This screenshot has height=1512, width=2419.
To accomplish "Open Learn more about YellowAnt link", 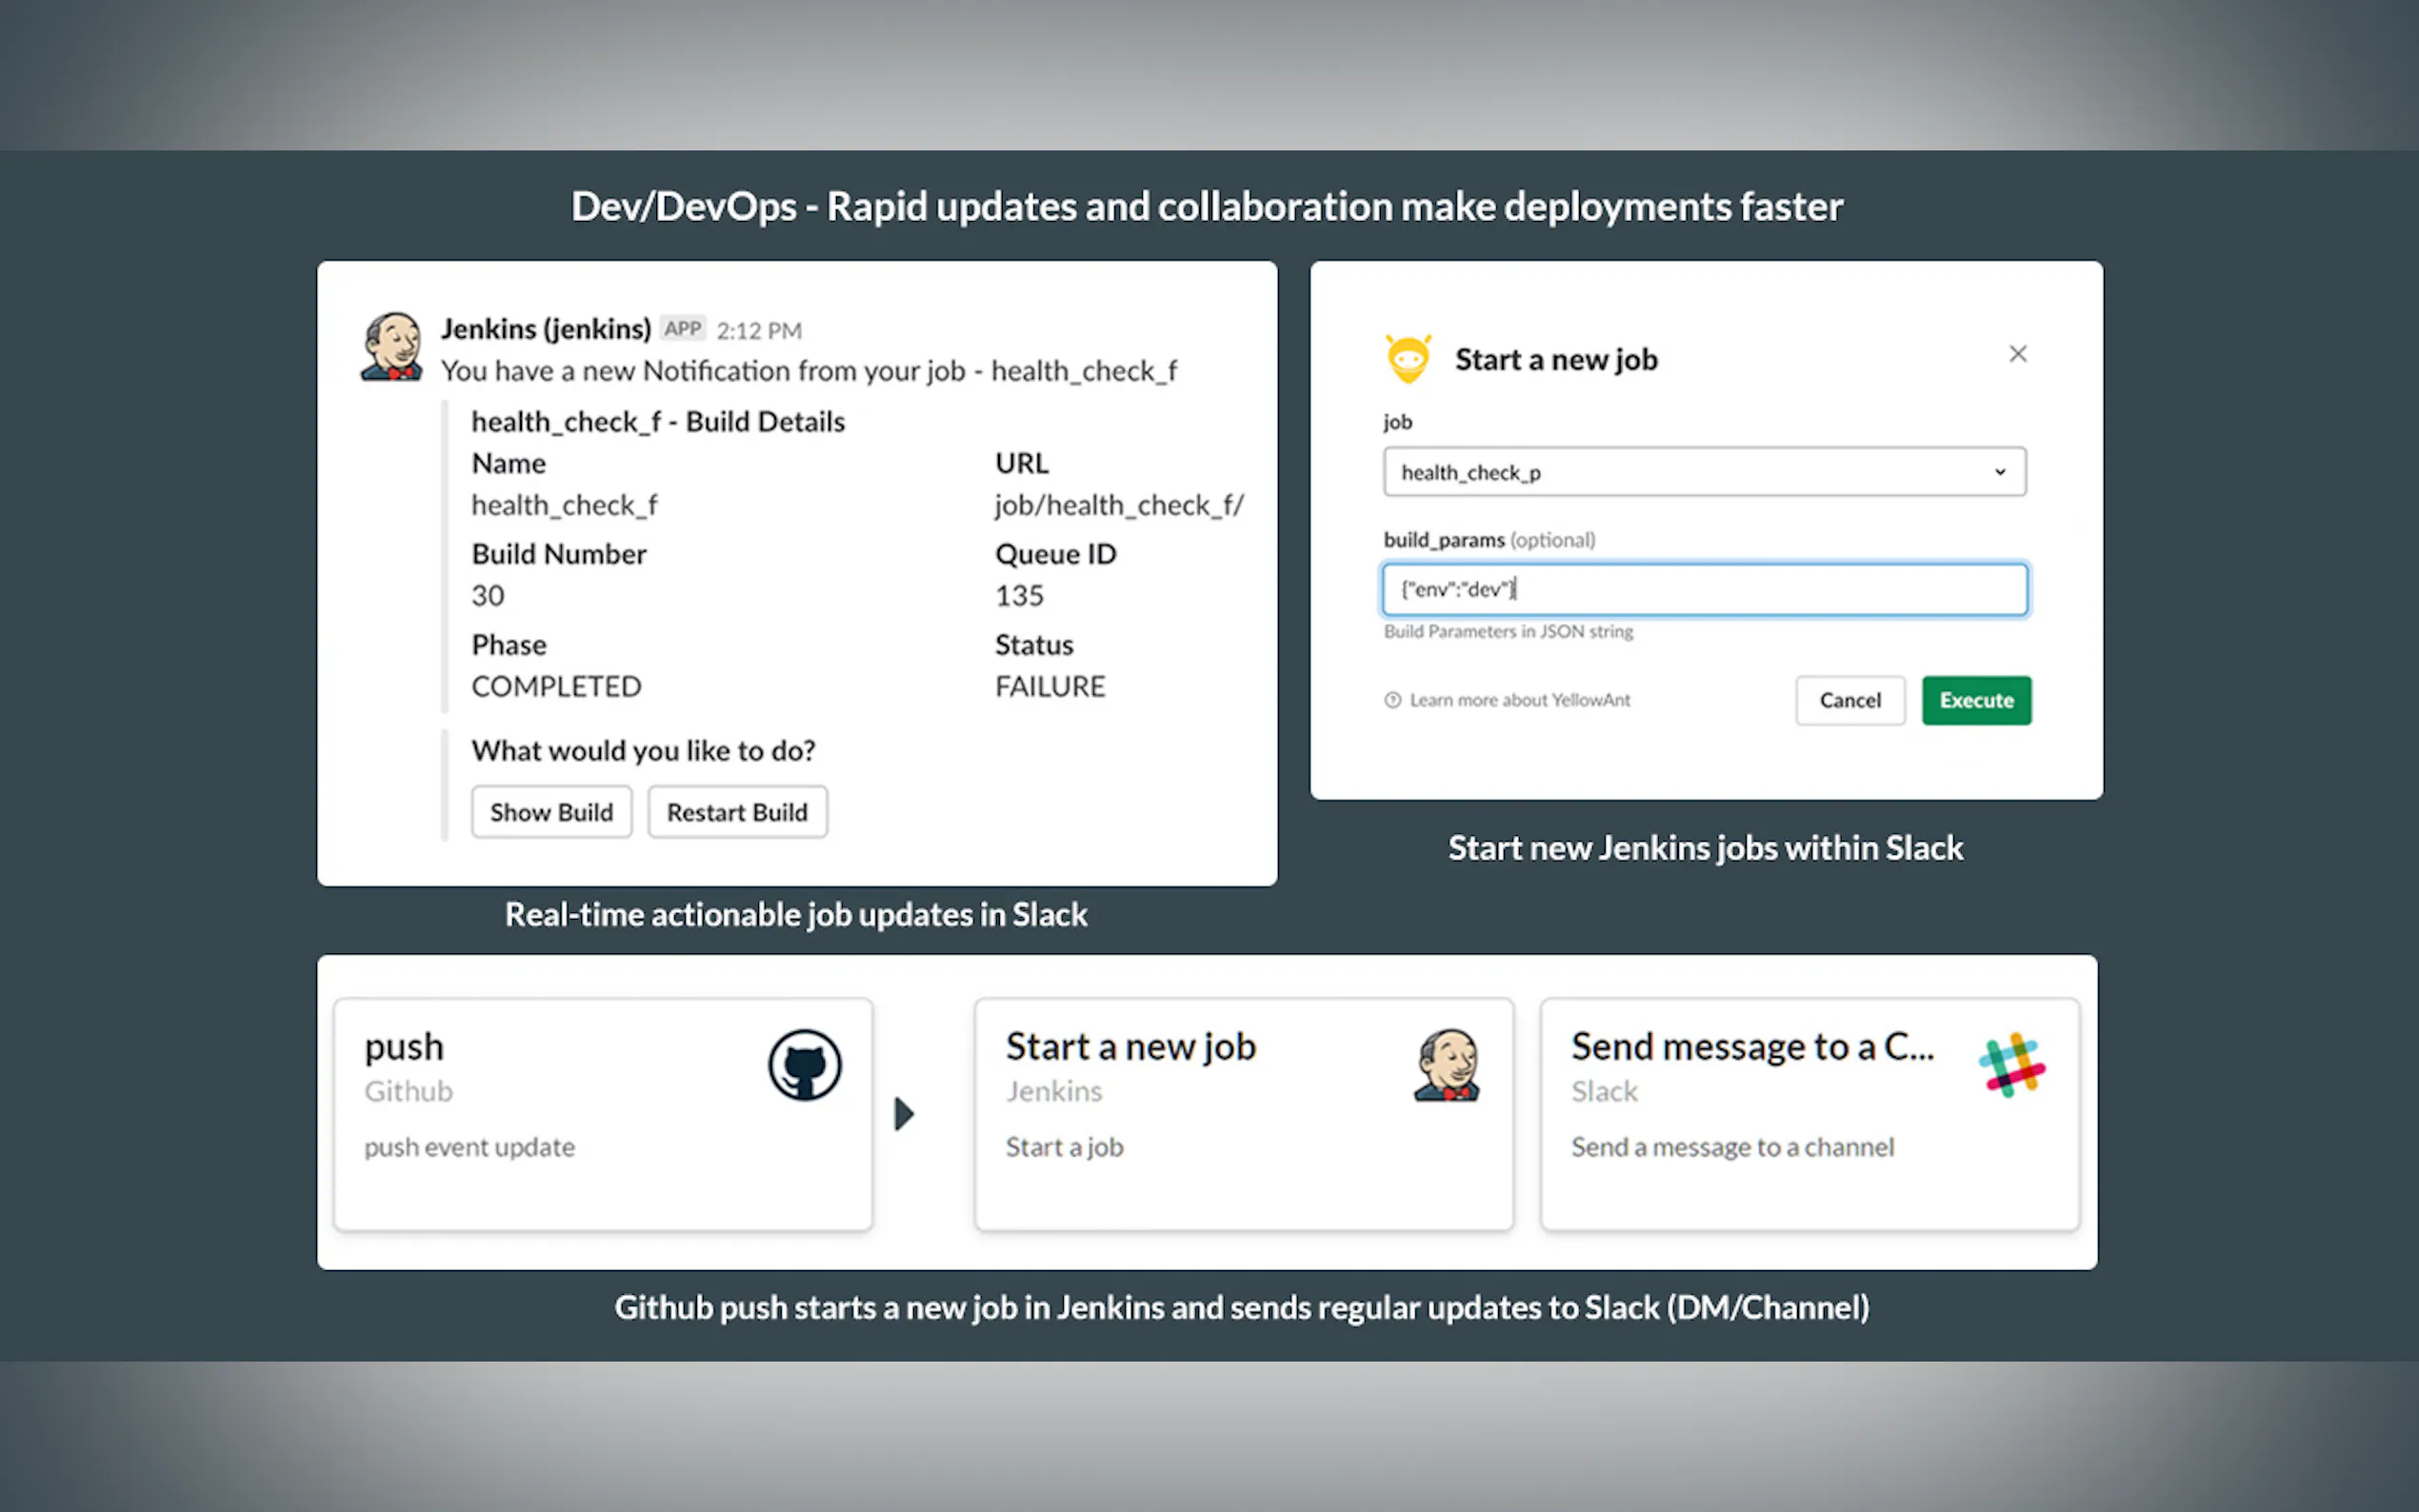I will 1519,700.
